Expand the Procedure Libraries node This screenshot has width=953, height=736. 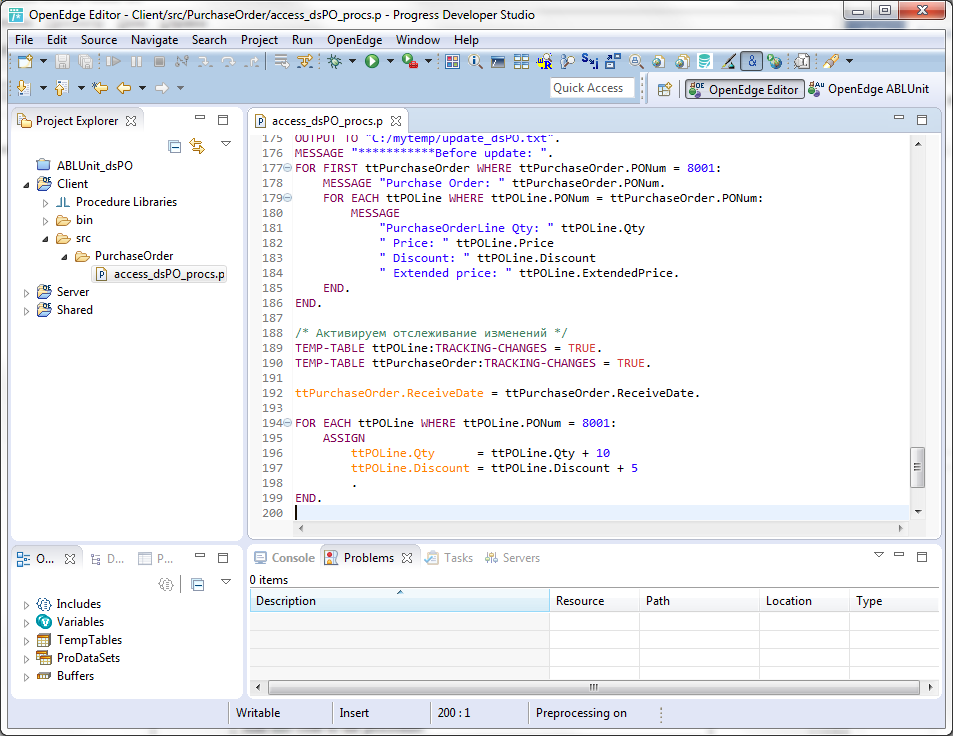click(46, 202)
